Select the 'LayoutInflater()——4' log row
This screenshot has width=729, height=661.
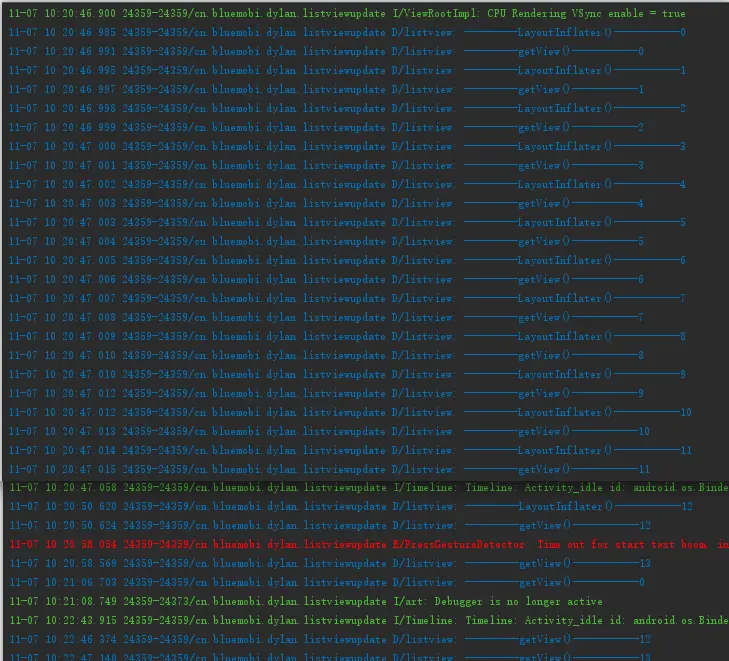click(347, 185)
